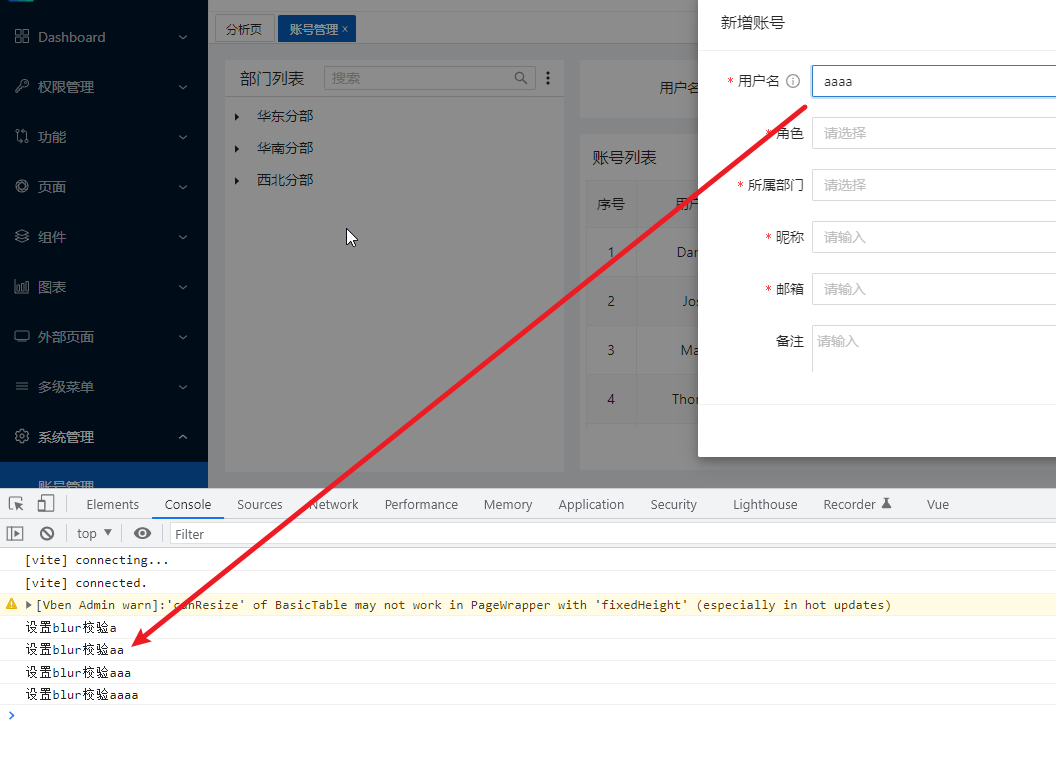Select the DevTools inspect element icon
The image size is (1056, 767).
16,504
